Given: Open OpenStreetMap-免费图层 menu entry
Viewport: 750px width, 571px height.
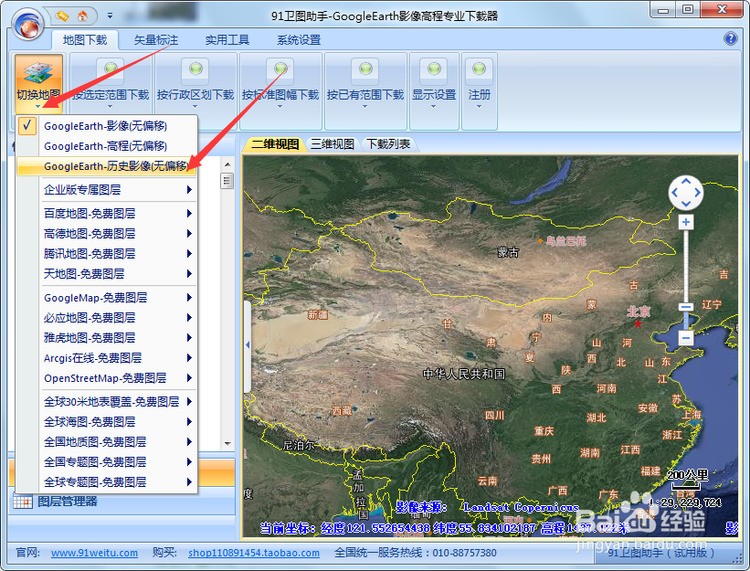Looking at the screenshot, I should [107, 378].
